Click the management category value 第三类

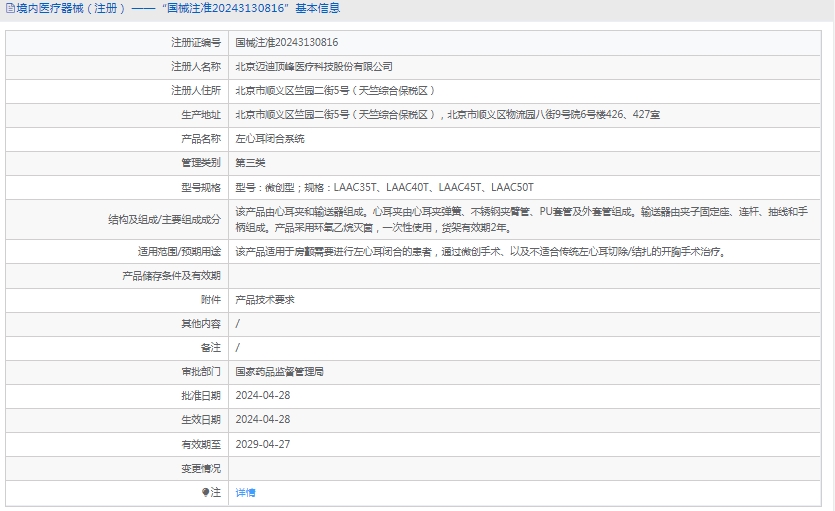click(x=250, y=163)
